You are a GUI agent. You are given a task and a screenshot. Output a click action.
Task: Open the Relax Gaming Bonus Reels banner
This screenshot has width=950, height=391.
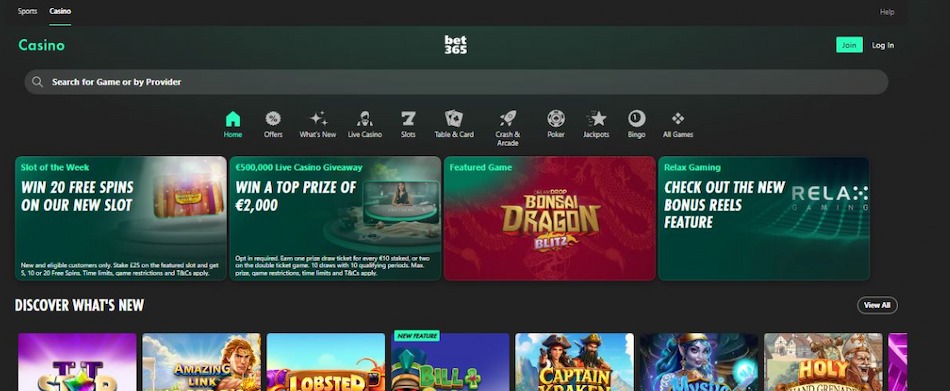pos(763,218)
